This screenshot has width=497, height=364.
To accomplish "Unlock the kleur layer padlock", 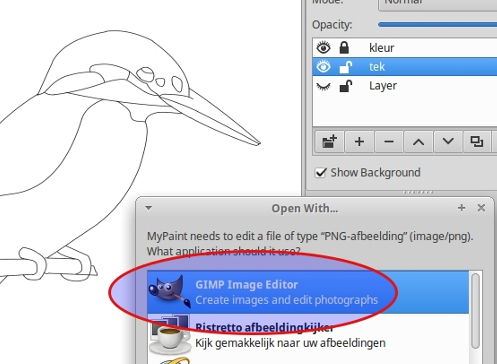I will 344,48.
